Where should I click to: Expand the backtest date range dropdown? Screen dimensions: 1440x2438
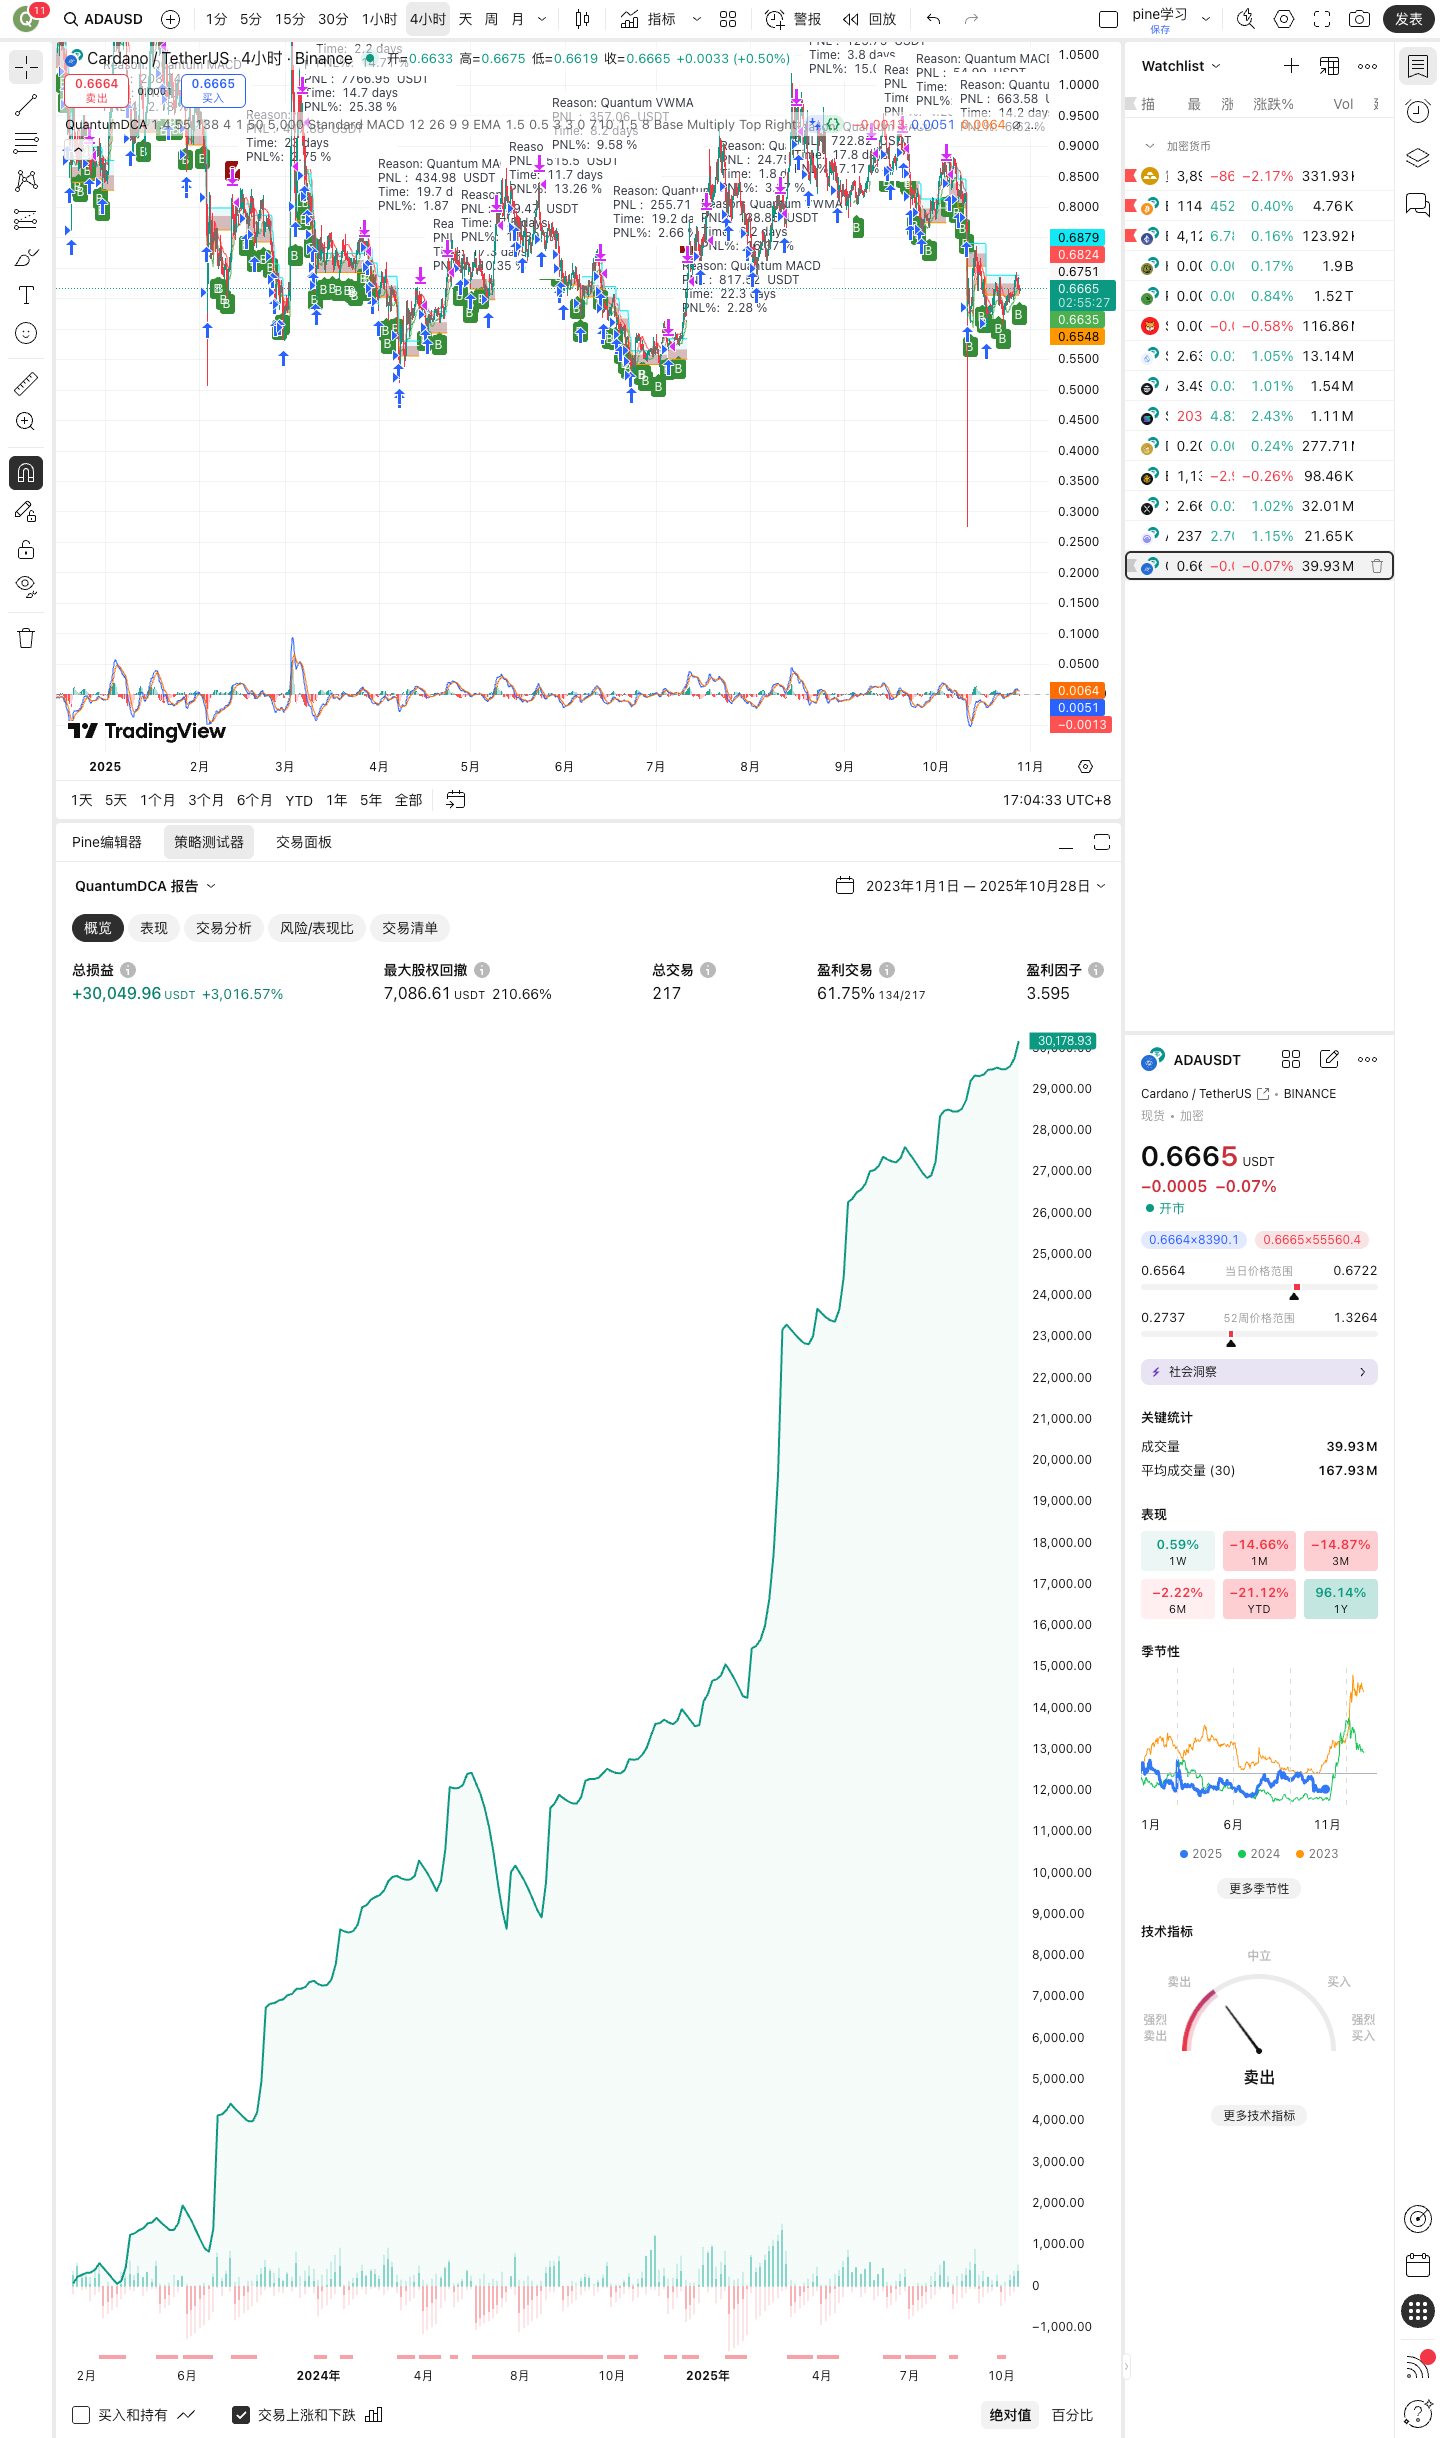tap(971, 886)
